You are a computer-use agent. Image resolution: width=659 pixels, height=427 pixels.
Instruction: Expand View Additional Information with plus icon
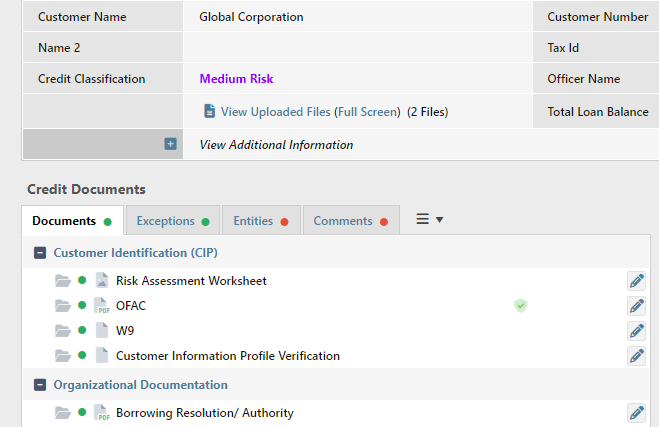[170, 145]
